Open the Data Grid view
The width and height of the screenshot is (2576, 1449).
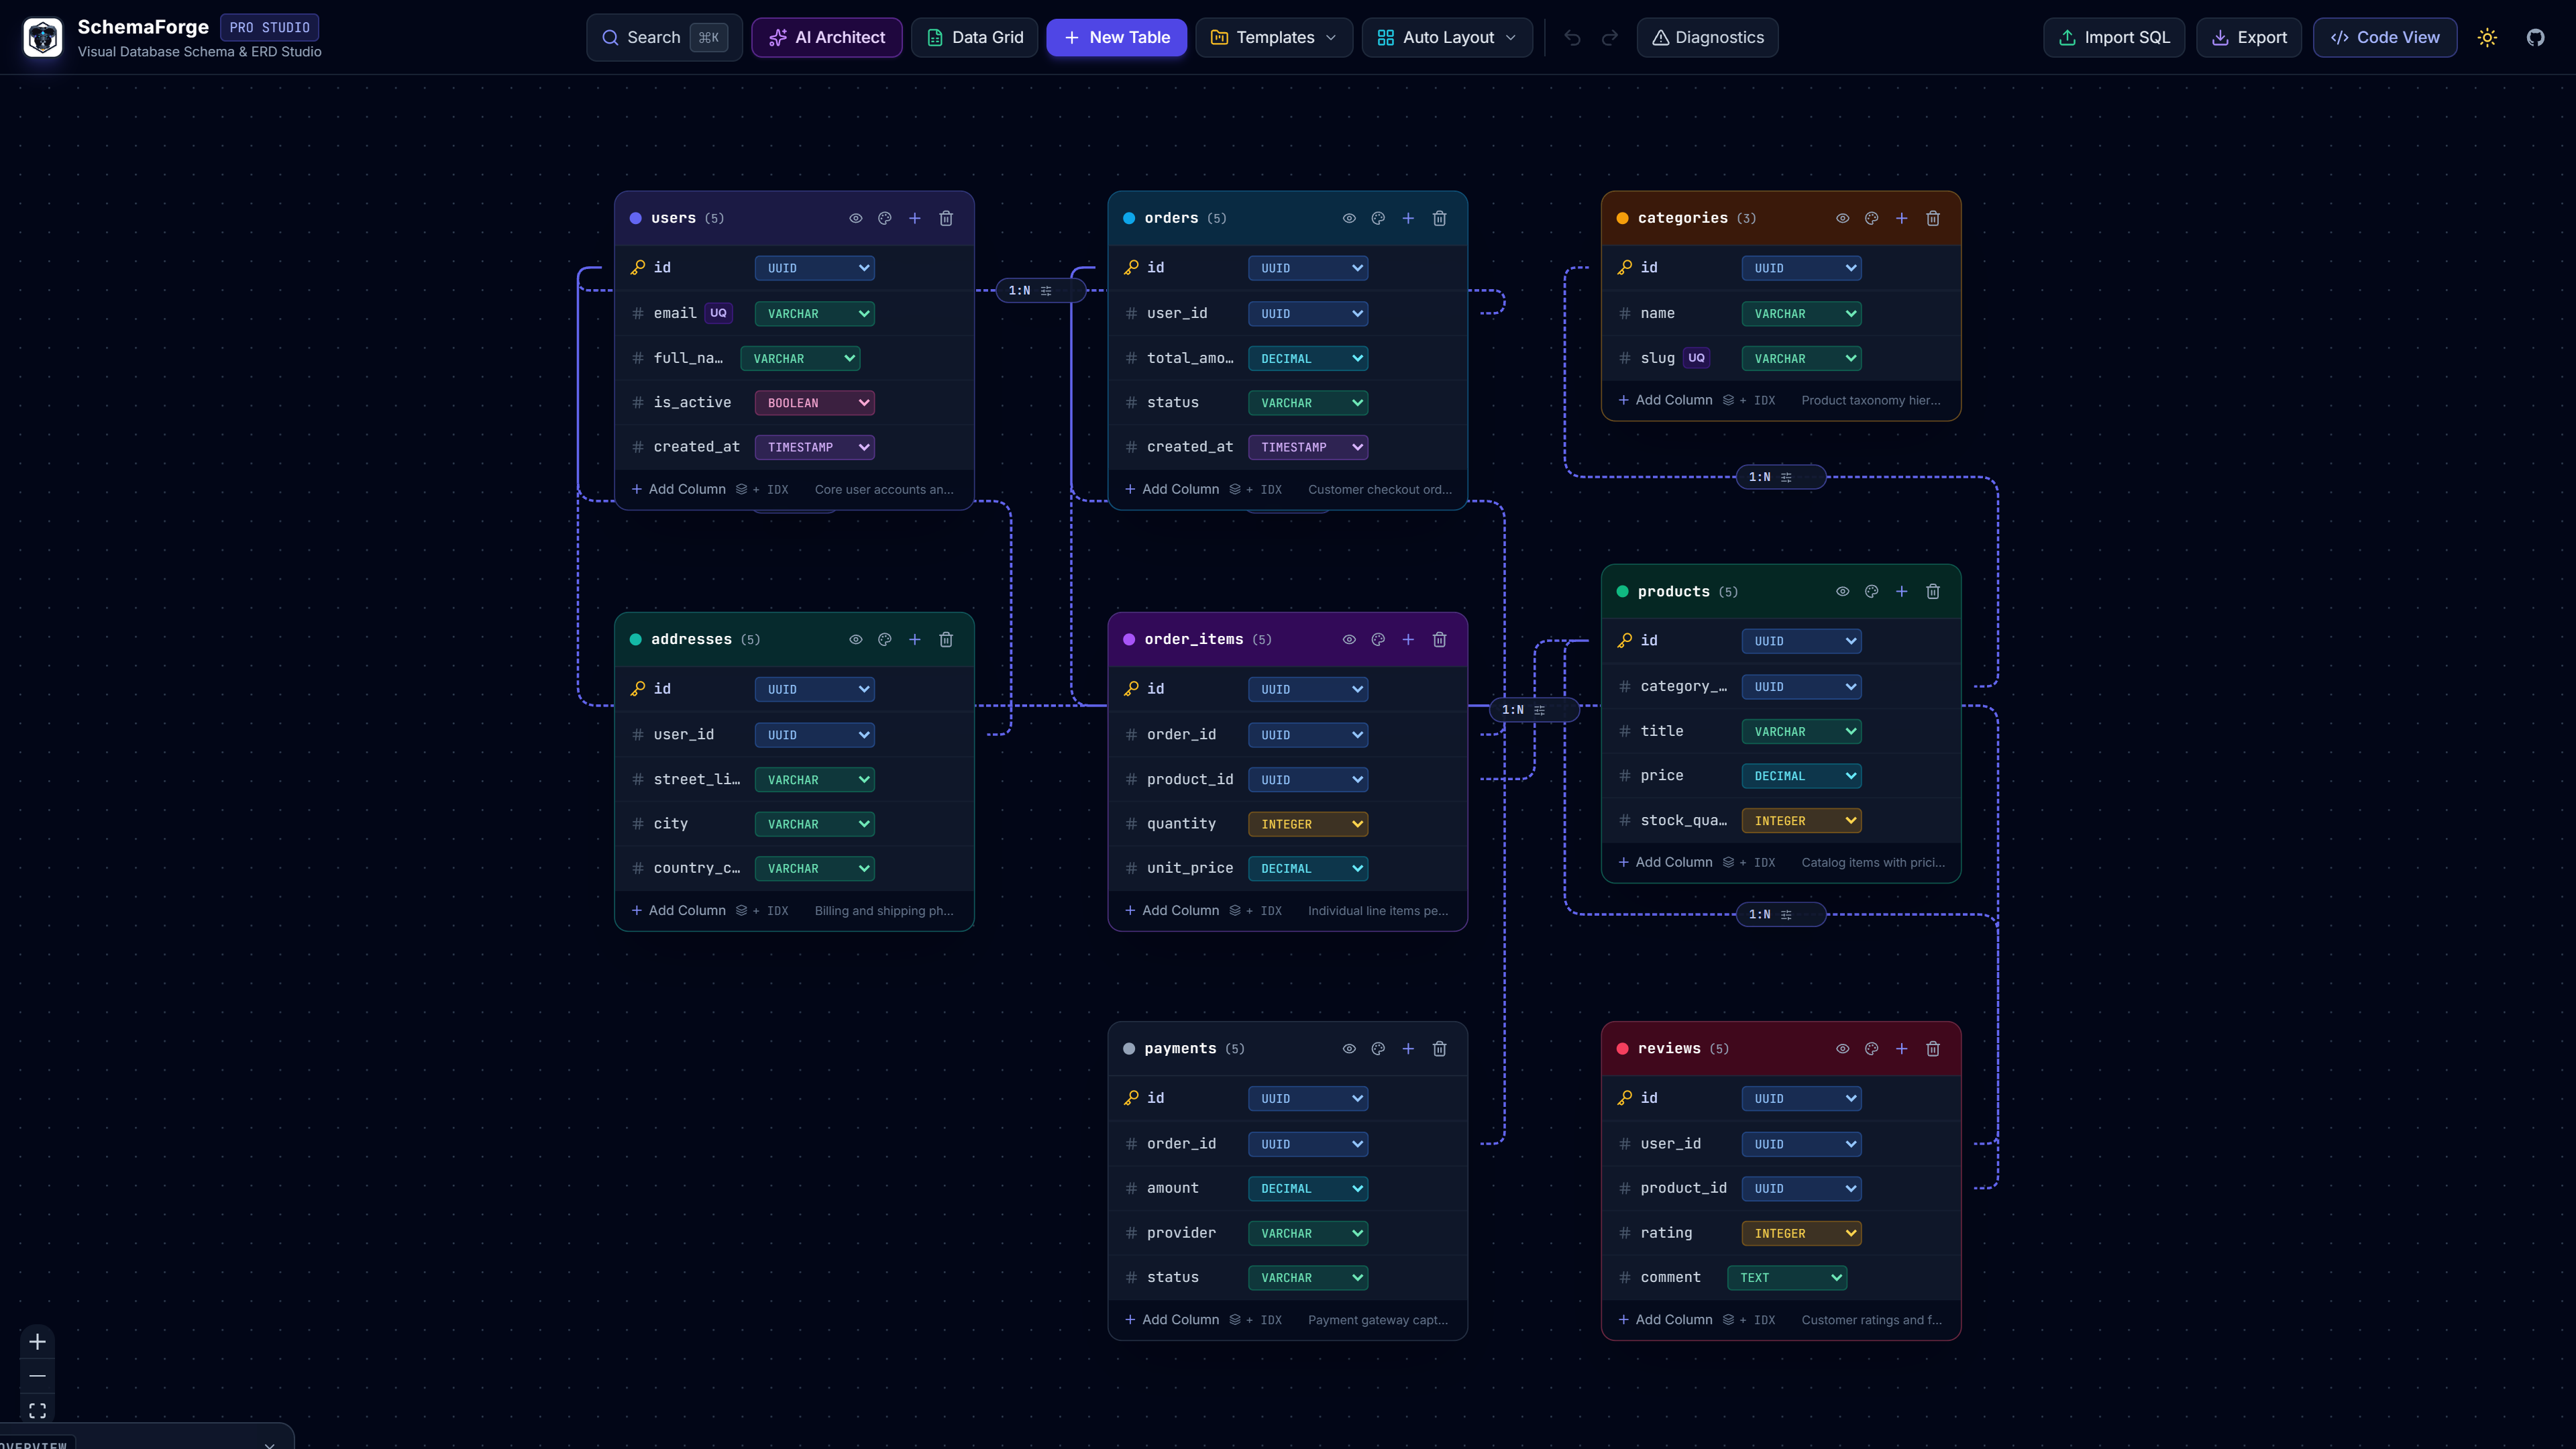974,38
